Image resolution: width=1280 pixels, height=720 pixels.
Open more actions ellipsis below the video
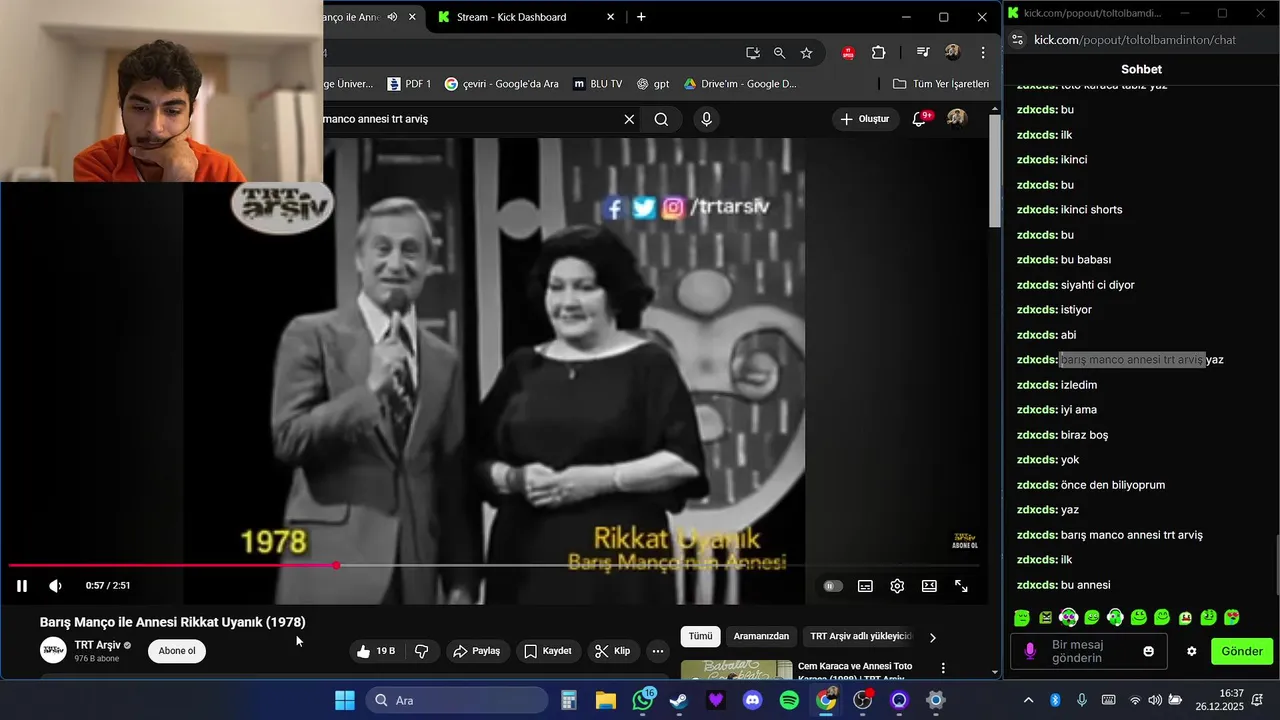click(657, 651)
